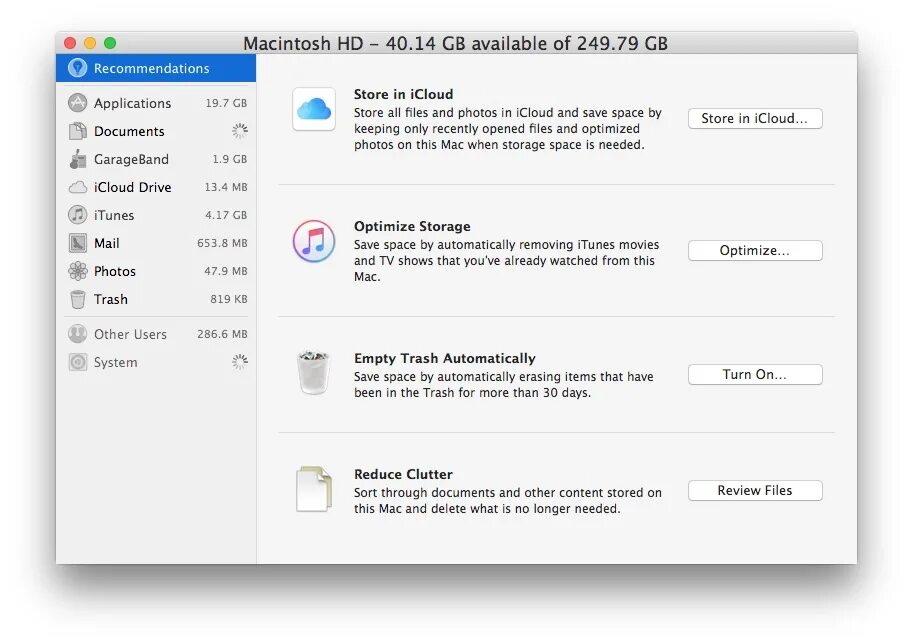The width and height of the screenshot is (913, 644).
Task: Click the iCloud Drive cloud icon
Action: point(77,187)
